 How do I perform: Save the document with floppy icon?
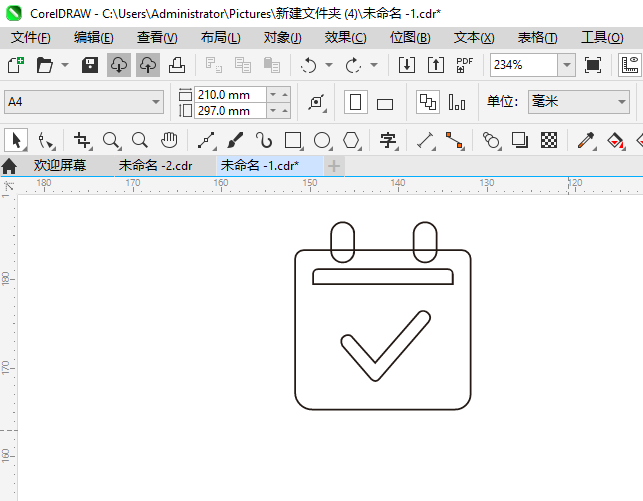coord(90,65)
